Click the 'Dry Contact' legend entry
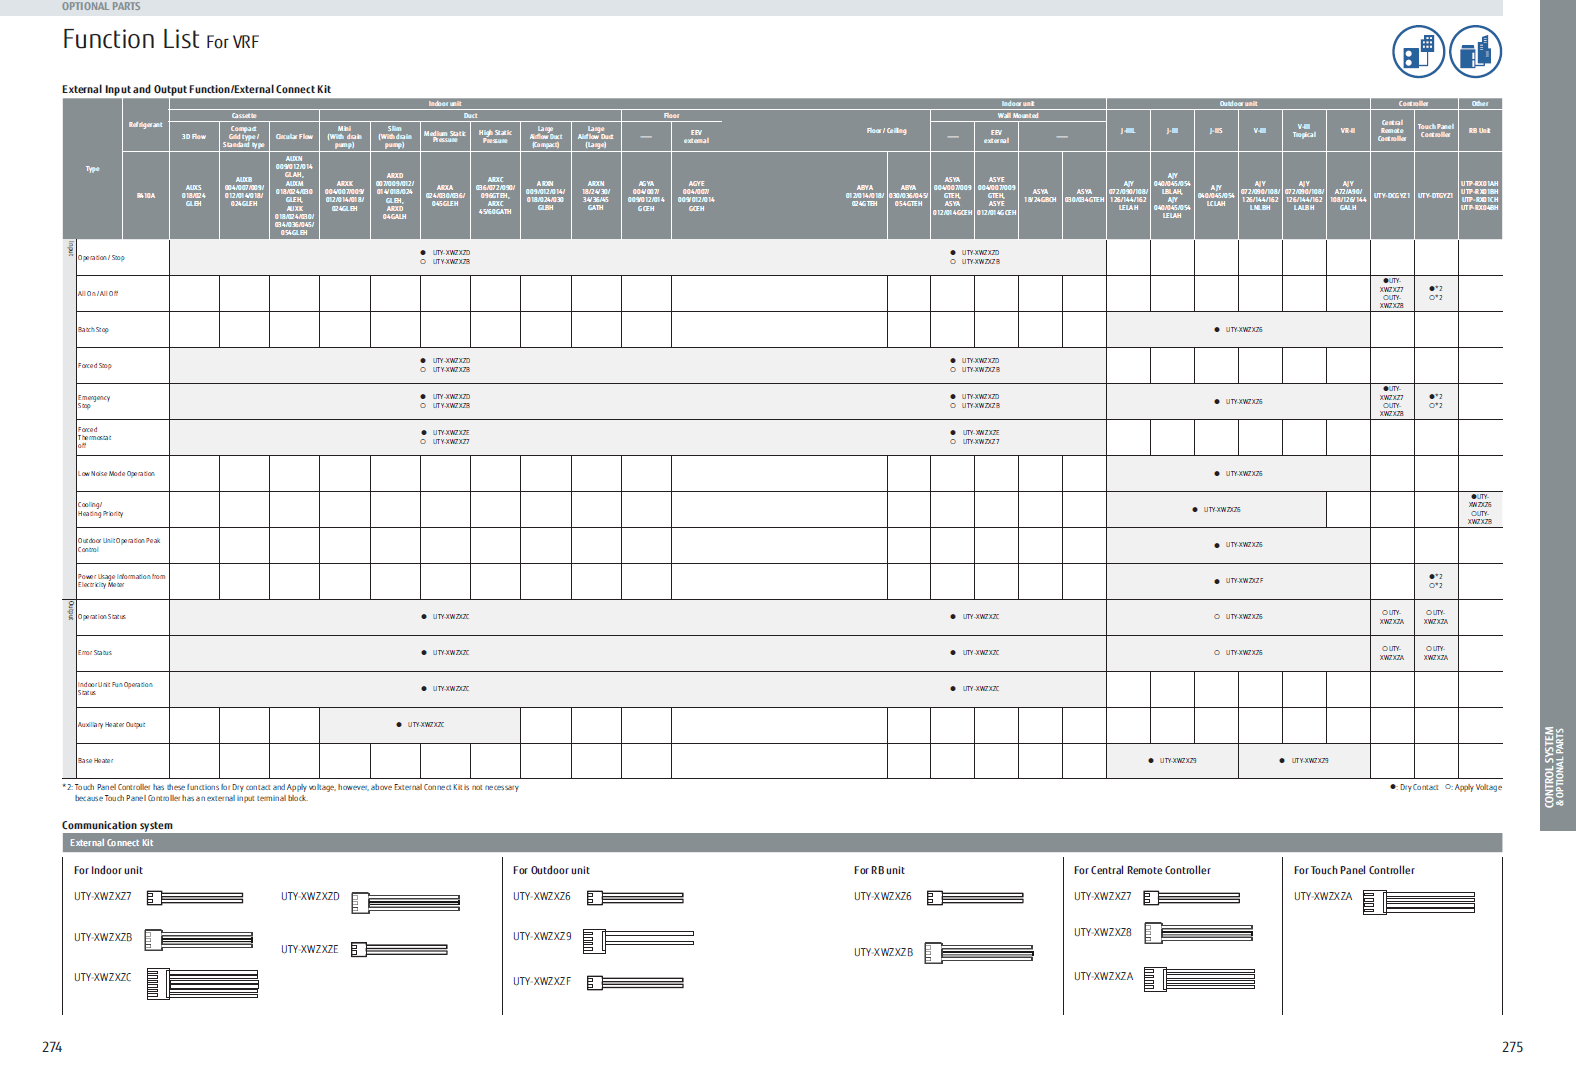1576x1080 pixels. 1414,788
